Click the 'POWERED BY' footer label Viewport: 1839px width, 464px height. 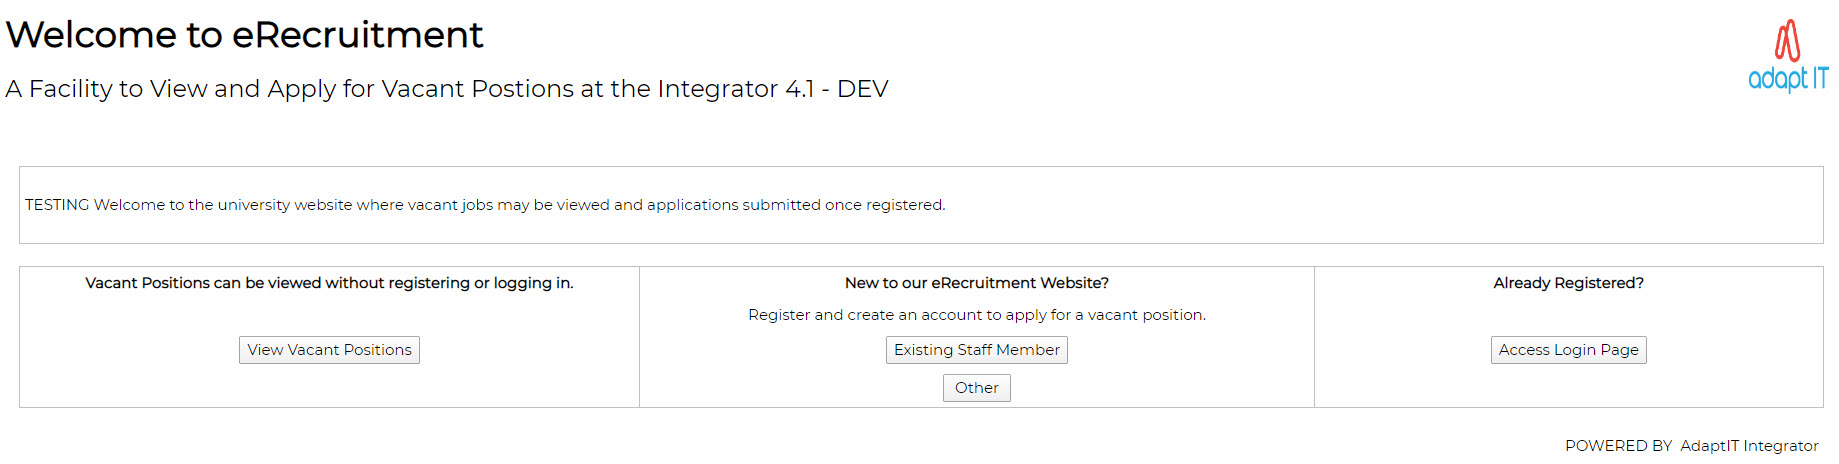pyautogui.click(x=1618, y=446)
